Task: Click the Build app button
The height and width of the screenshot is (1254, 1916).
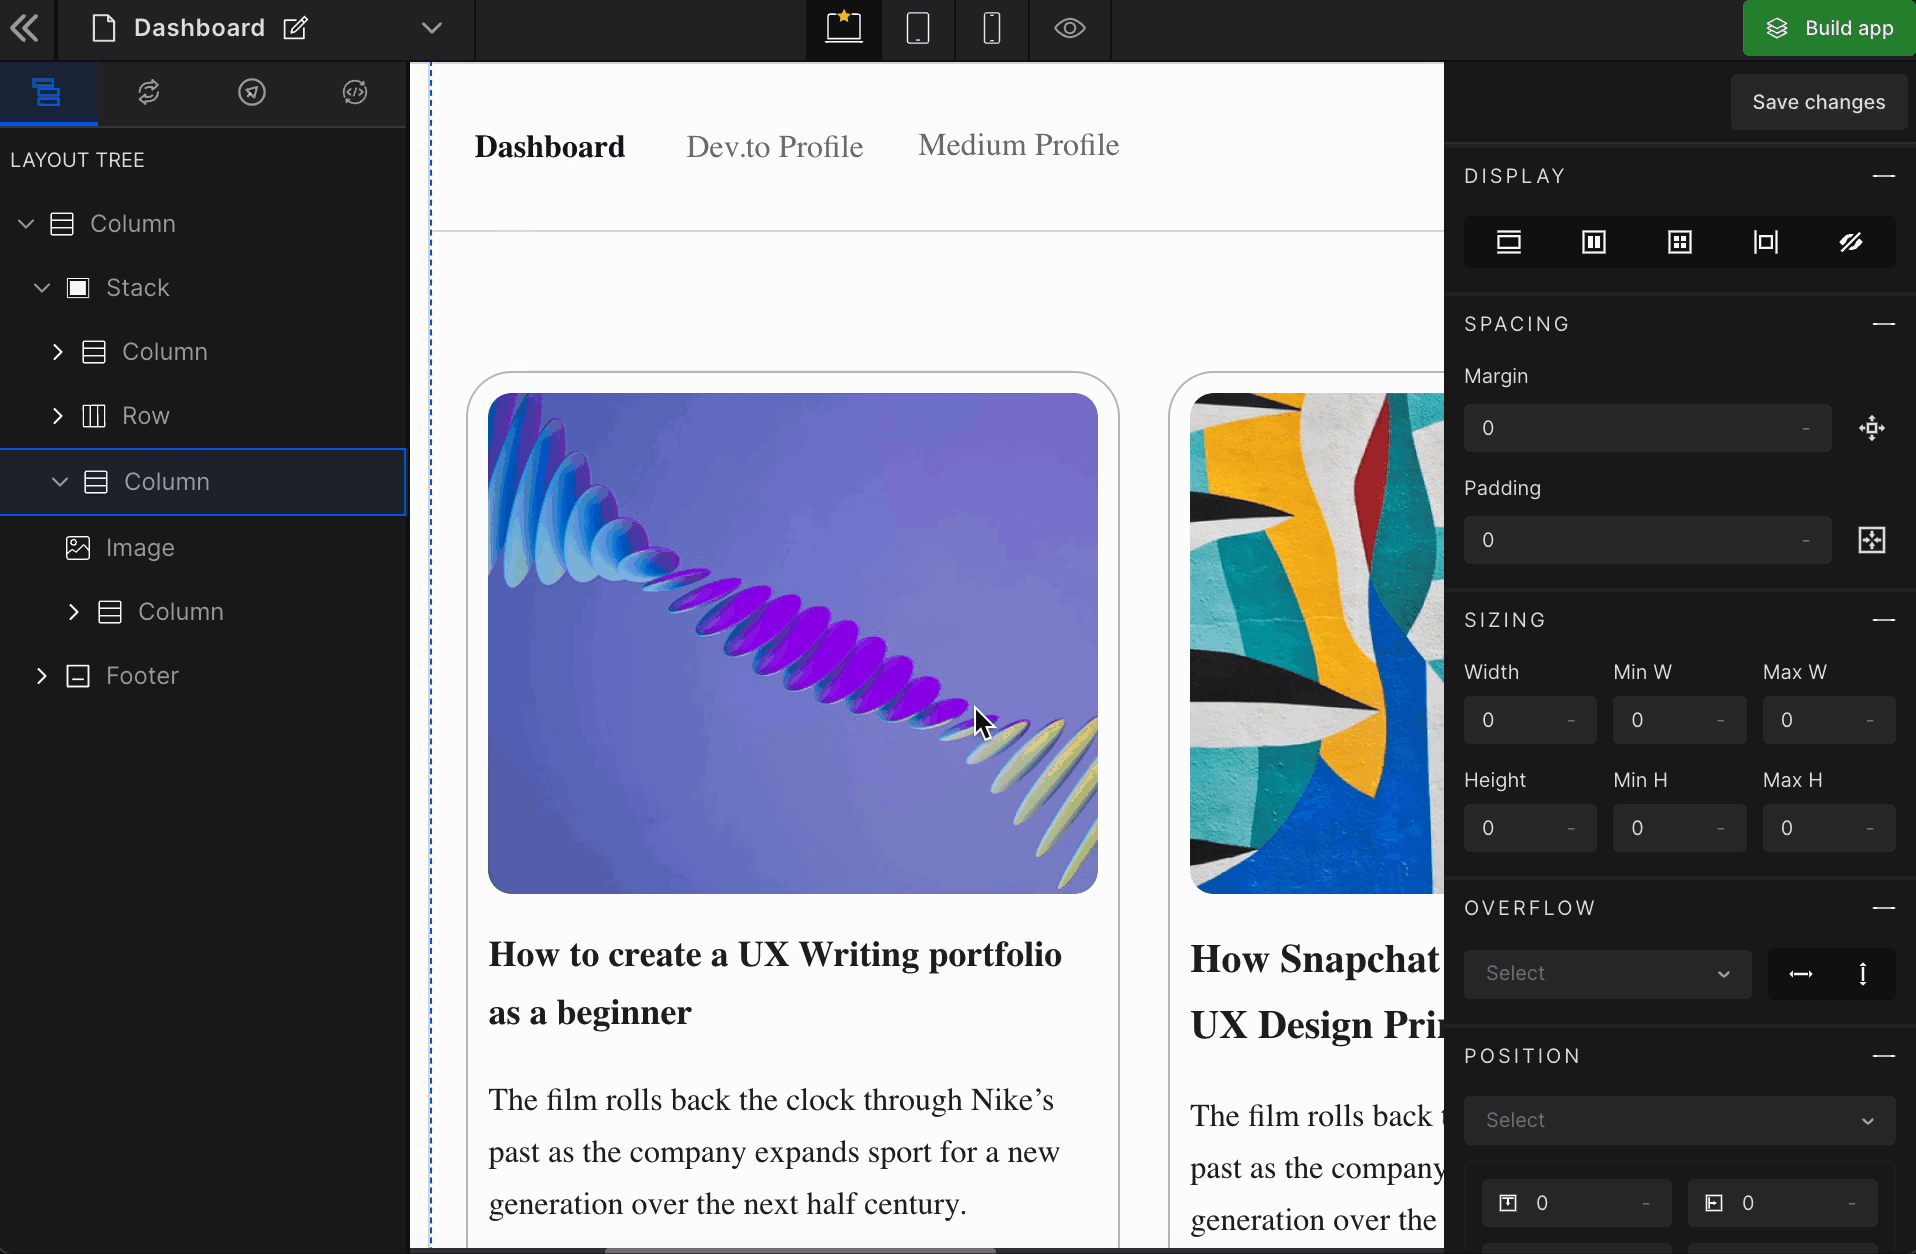Action: pyautogui.click(x=1829, y=28)
